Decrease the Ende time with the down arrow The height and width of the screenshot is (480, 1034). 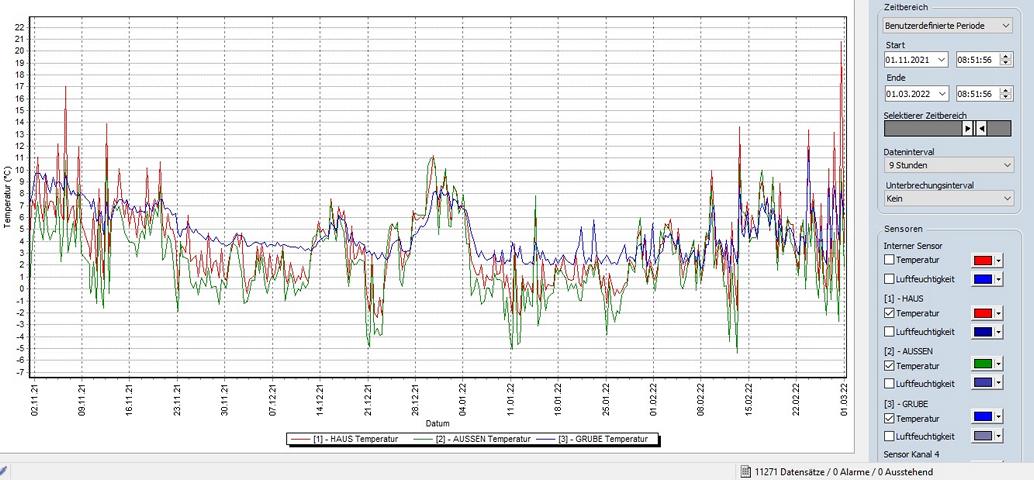1005,98
